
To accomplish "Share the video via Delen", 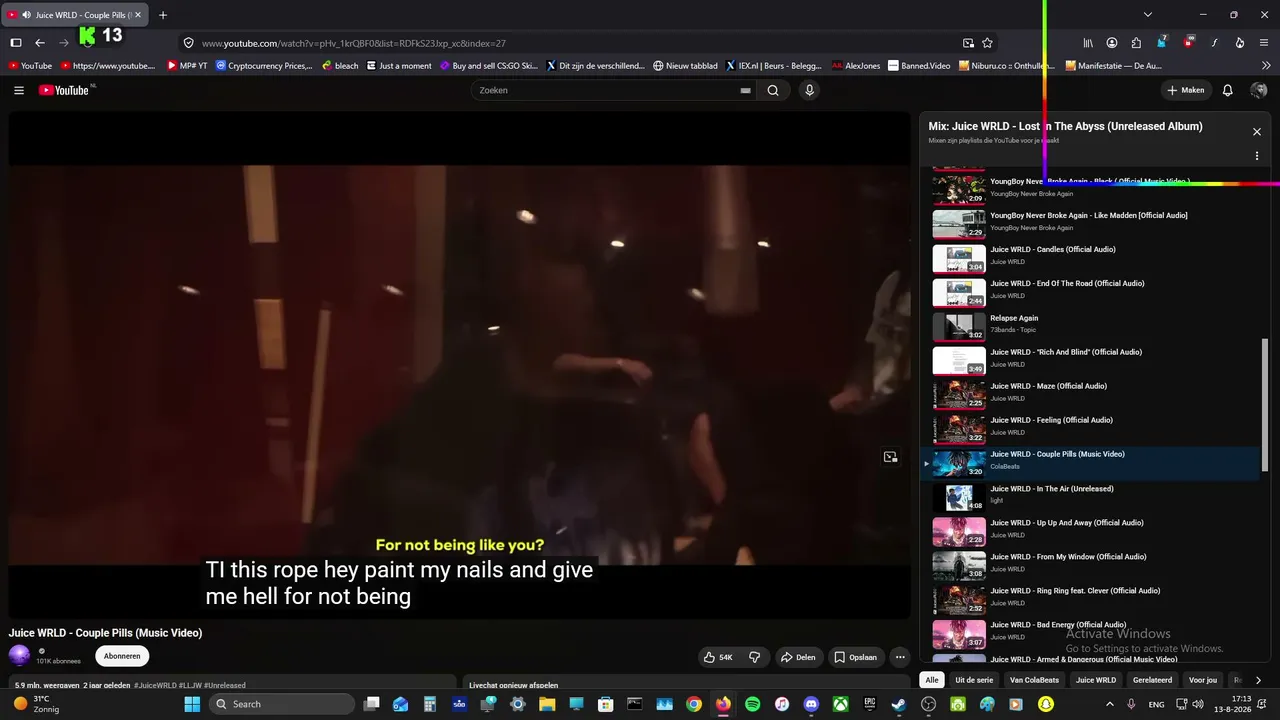I will point(798,657).
